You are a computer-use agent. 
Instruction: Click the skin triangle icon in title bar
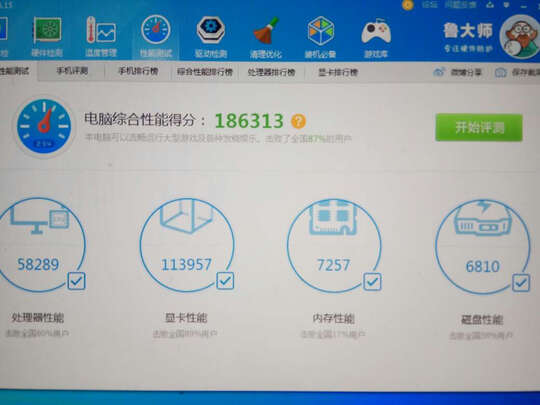490,5
